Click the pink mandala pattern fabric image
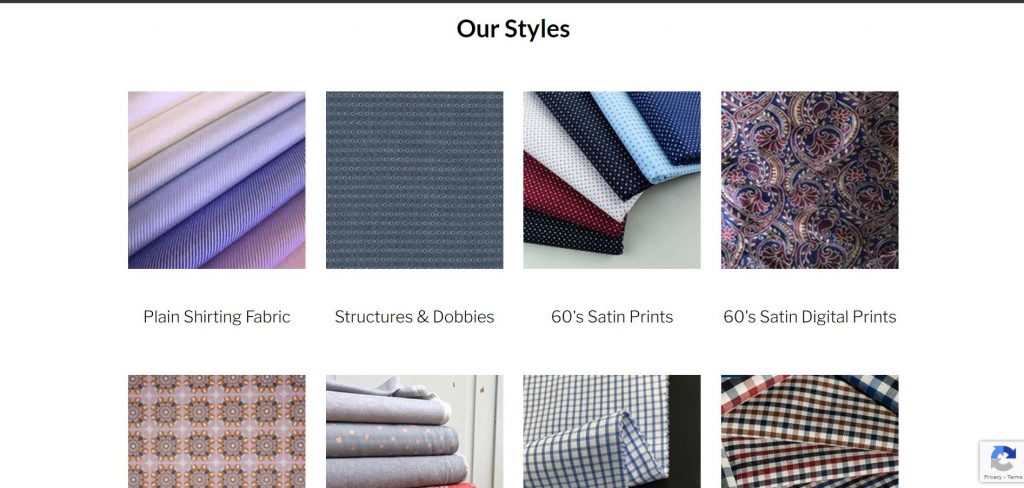This screenshot has height=488, width=1024. coord(217,431)
